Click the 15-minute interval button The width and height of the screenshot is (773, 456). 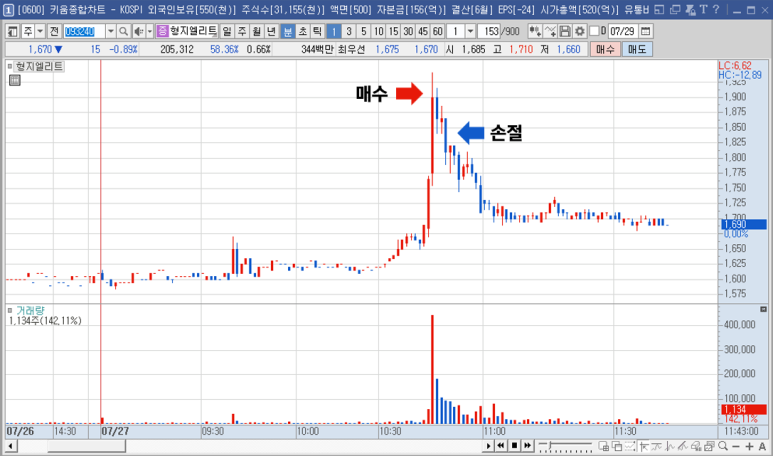click(x=393, y=32)
